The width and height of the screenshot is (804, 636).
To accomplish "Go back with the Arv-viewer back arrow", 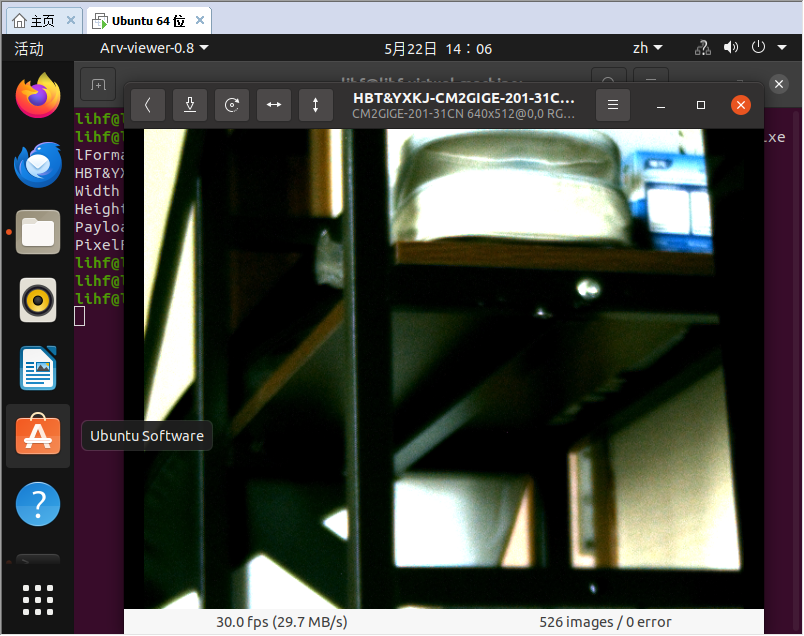I will (x=148, y=105).
